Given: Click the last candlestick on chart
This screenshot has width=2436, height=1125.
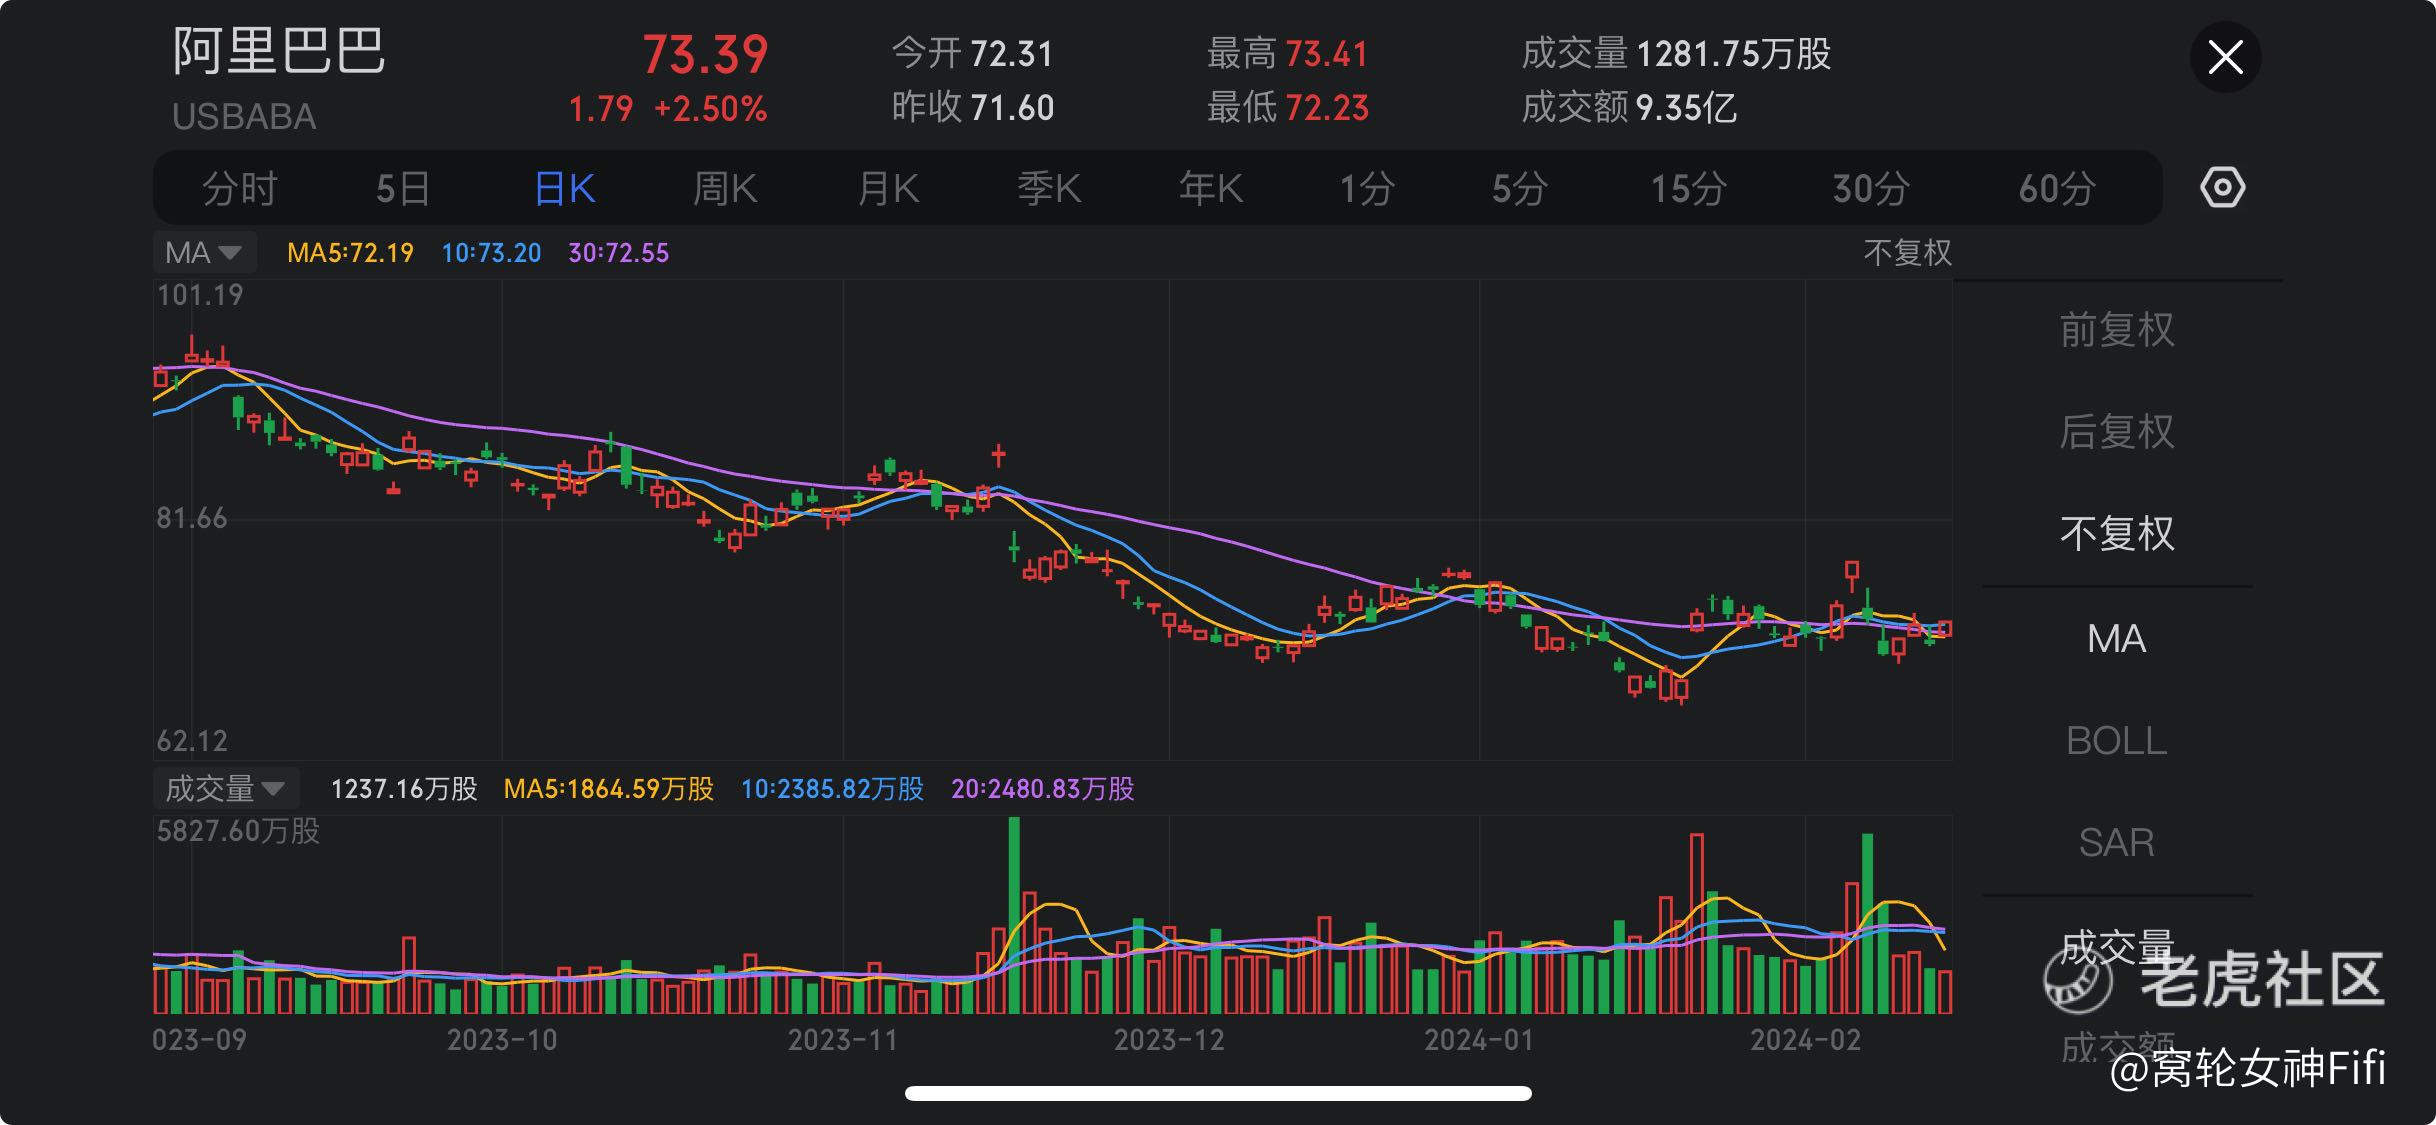Looking at the screenshot, I should click(1945, 629).
